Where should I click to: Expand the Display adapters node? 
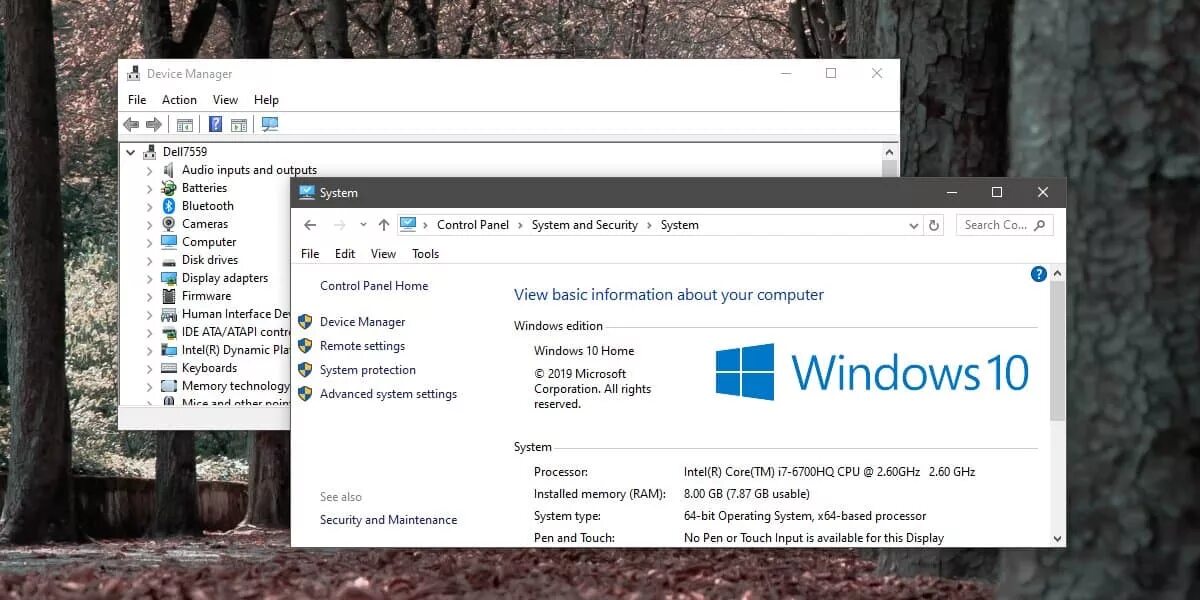pyautogui.click(x=149, y=278)
